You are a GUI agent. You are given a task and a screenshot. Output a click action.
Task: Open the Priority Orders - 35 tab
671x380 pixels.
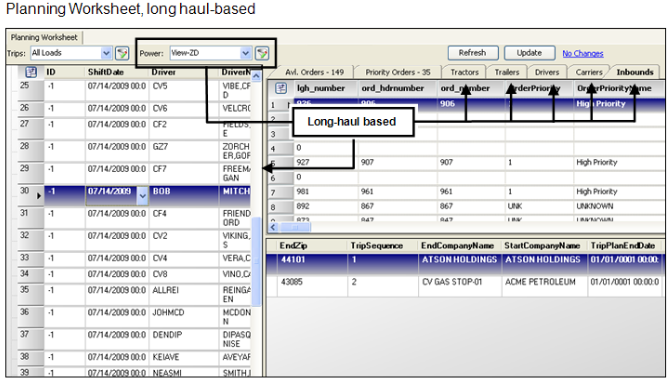click(398, 72)
